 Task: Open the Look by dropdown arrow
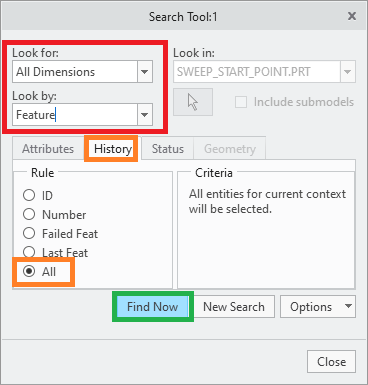tap(145, 115)
